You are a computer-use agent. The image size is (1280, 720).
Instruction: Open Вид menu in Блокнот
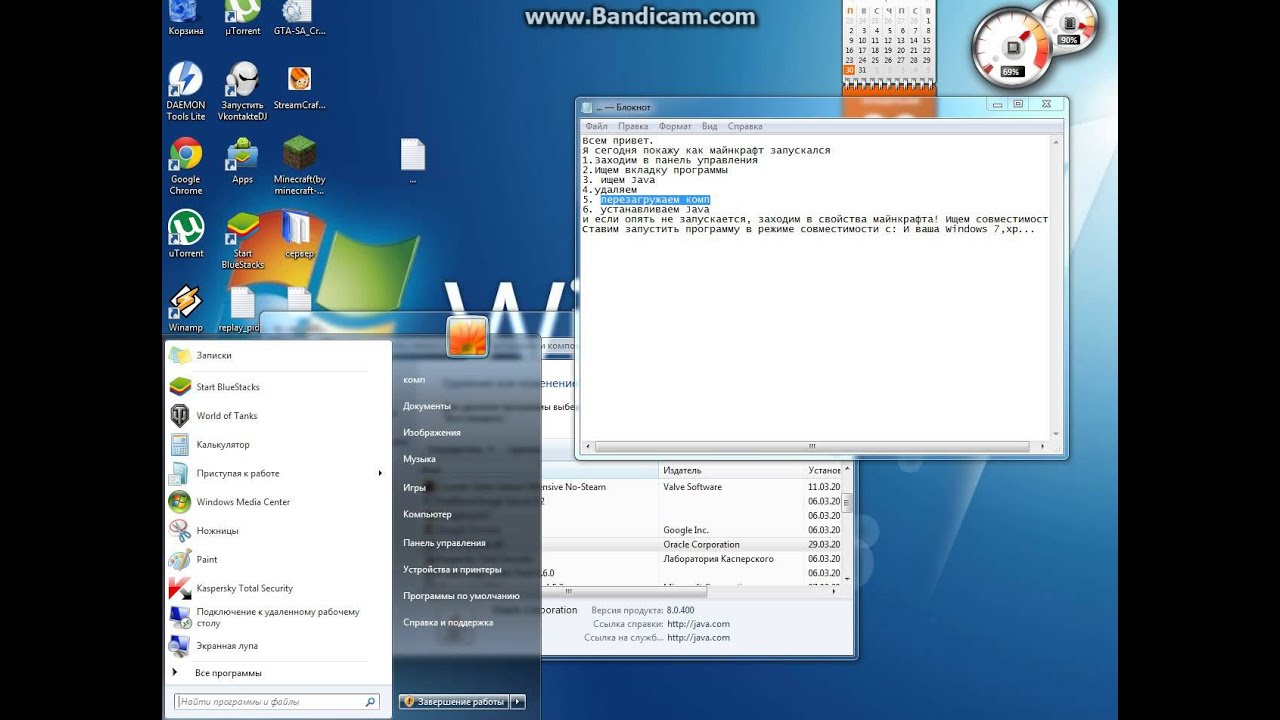pyautogui.click(x=709, y=127)
